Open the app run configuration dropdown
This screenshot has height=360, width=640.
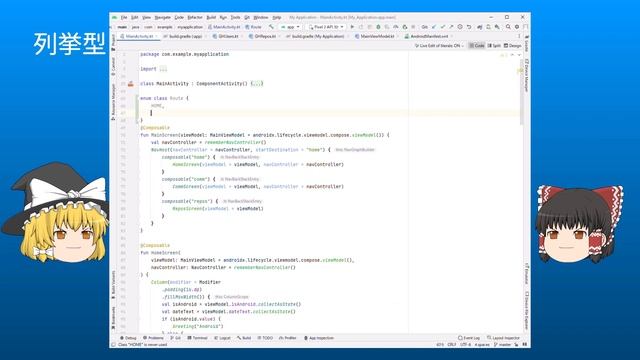(x=291, y=27)
